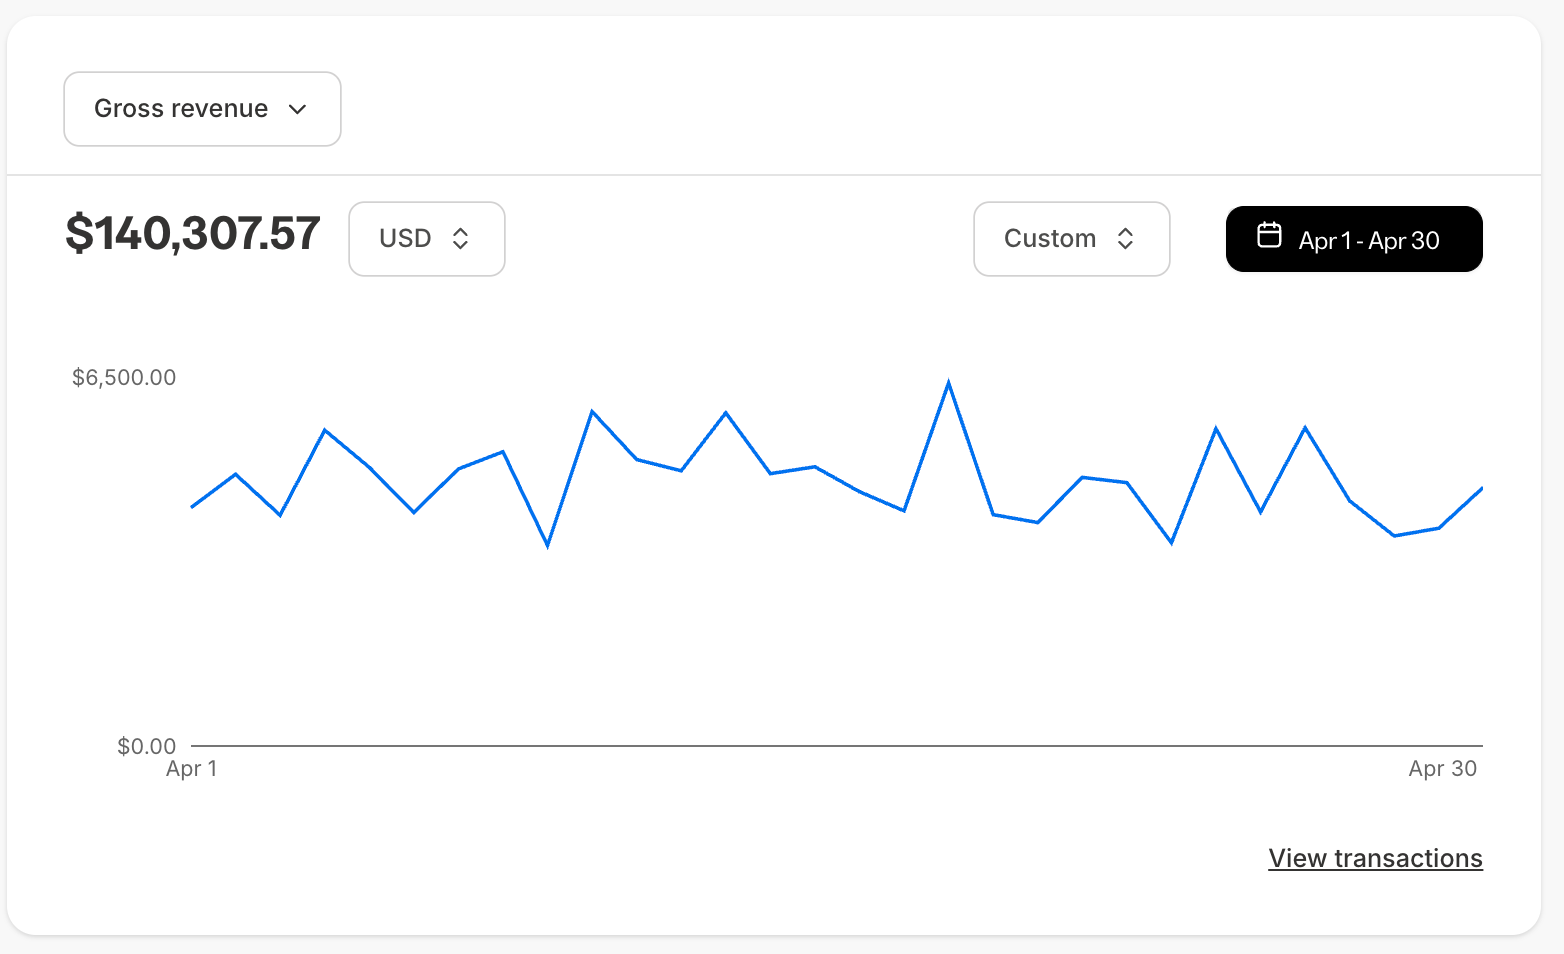Click the Apr 1 x-axis label
1564x954 pixels.
[x=191, y=768]
